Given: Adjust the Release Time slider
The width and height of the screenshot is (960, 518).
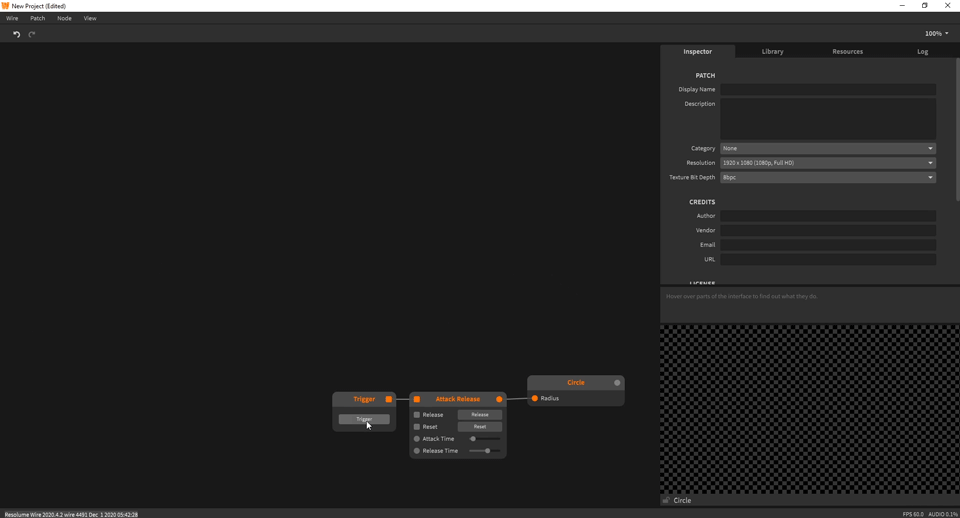Looking at the screenshot, I should [484, 451].
